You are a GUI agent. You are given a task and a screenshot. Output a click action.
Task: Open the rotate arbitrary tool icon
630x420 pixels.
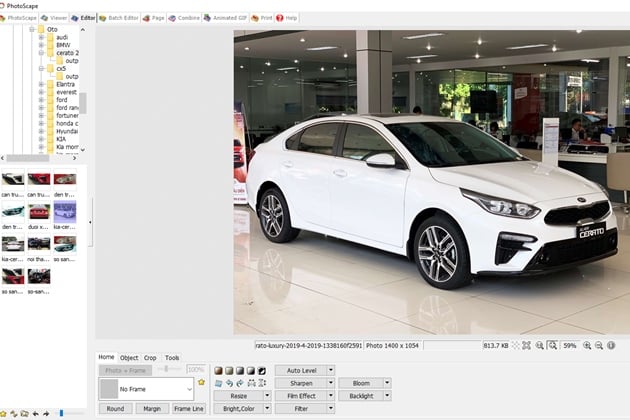tap(218, 383)
